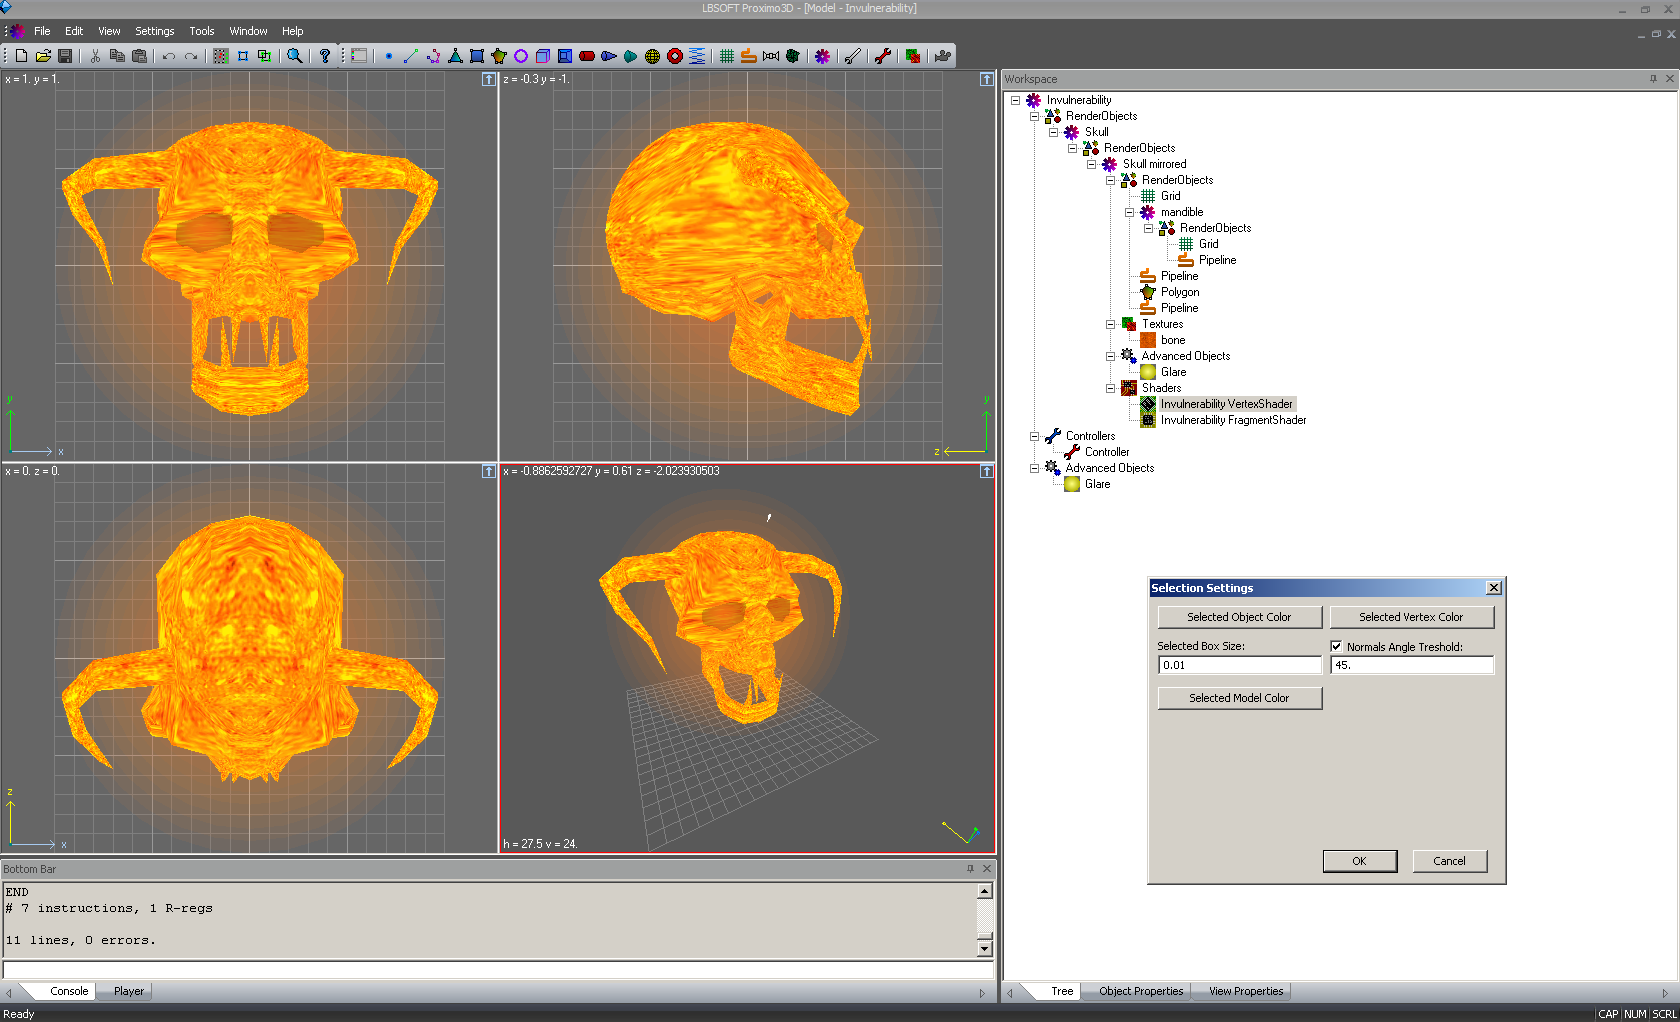Open the Tools menu

[x=201, y=31]
